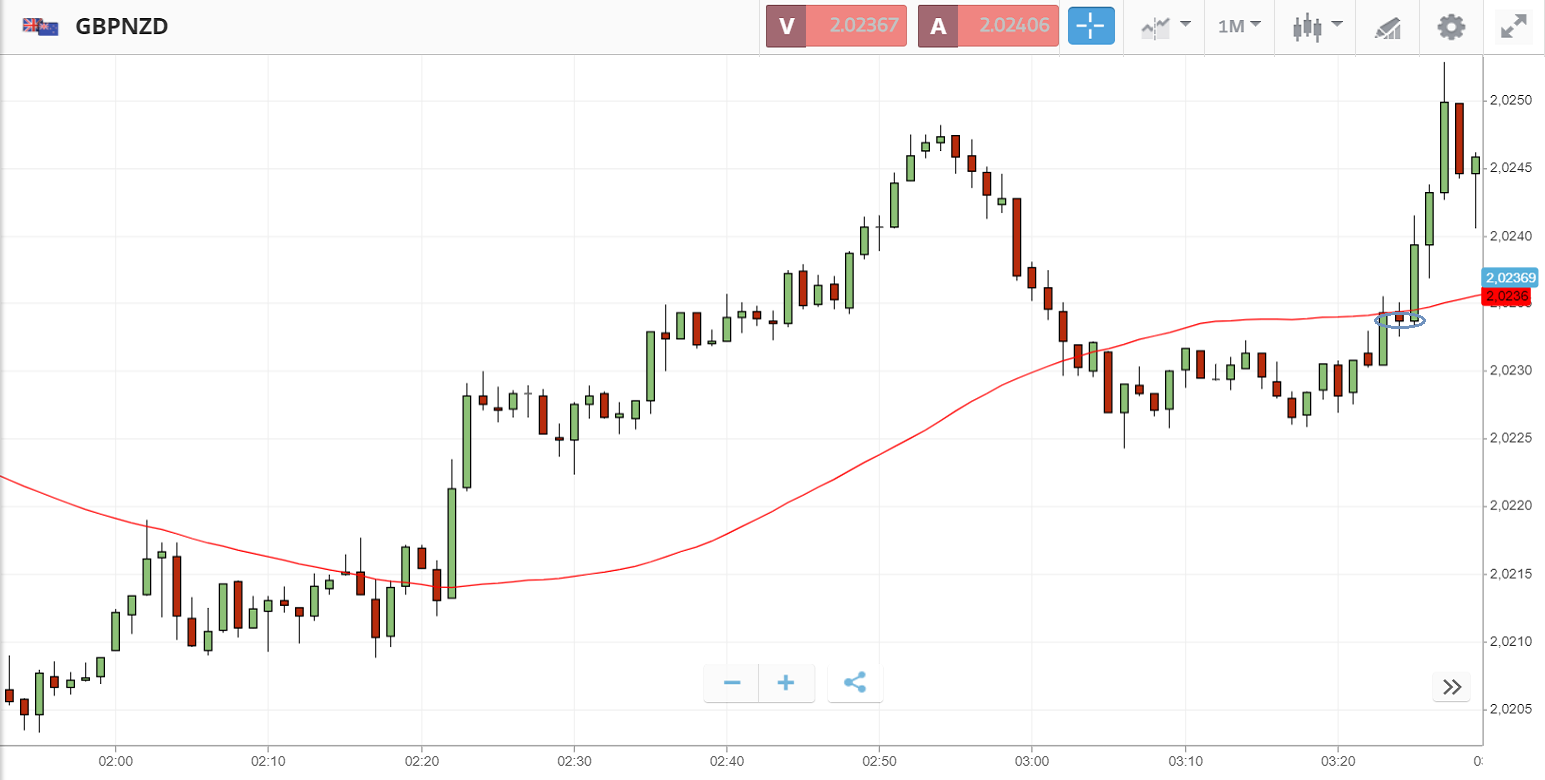Open chart settings gear icon
This screenshot has height=780, width=1545.
click(x=1450, y=26)
